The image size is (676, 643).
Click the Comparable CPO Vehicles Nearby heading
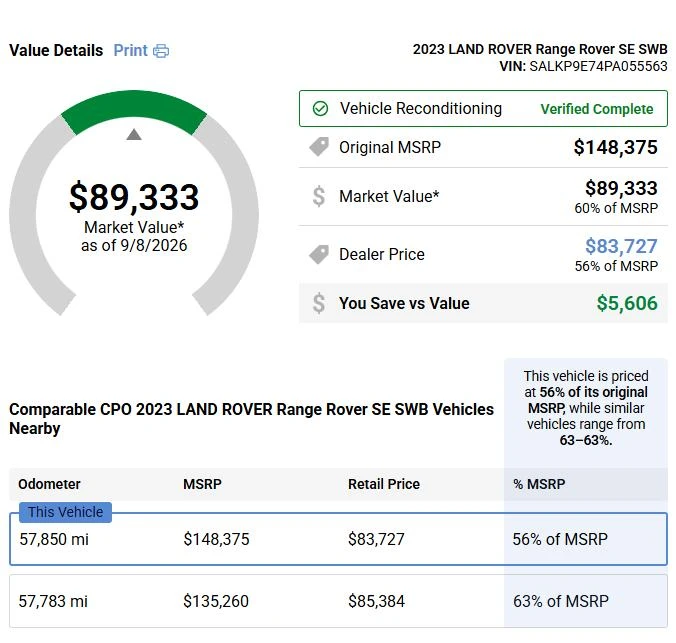pyautogui.click(x=251, y=419)
